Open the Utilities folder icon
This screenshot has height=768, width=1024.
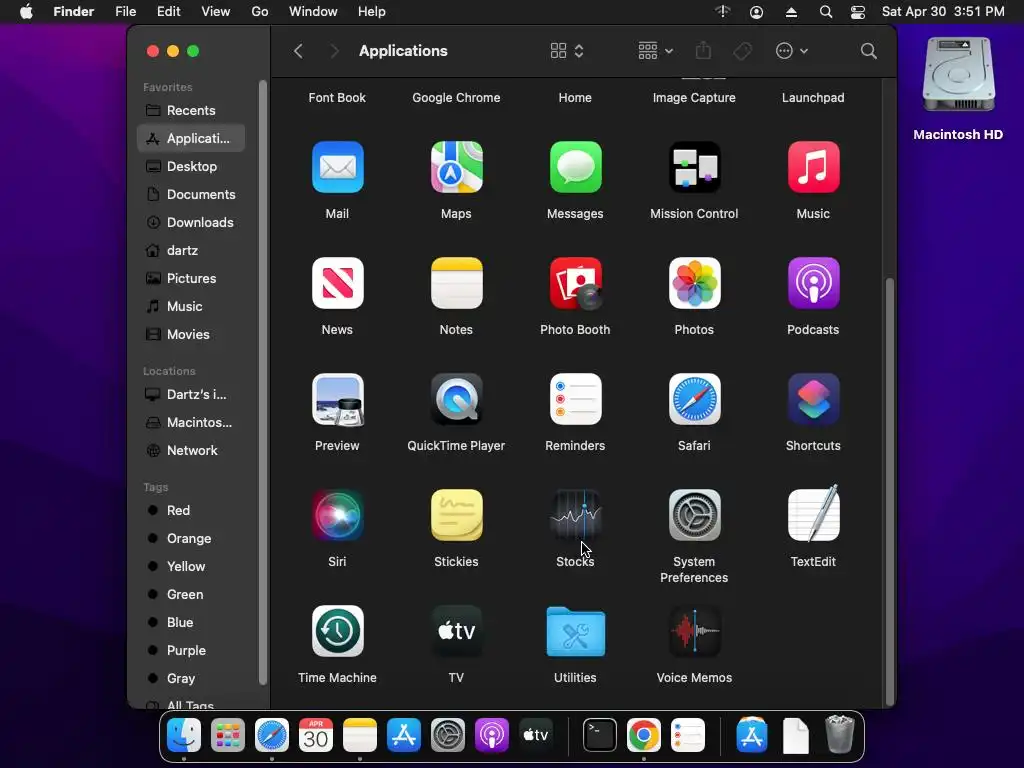575,631
